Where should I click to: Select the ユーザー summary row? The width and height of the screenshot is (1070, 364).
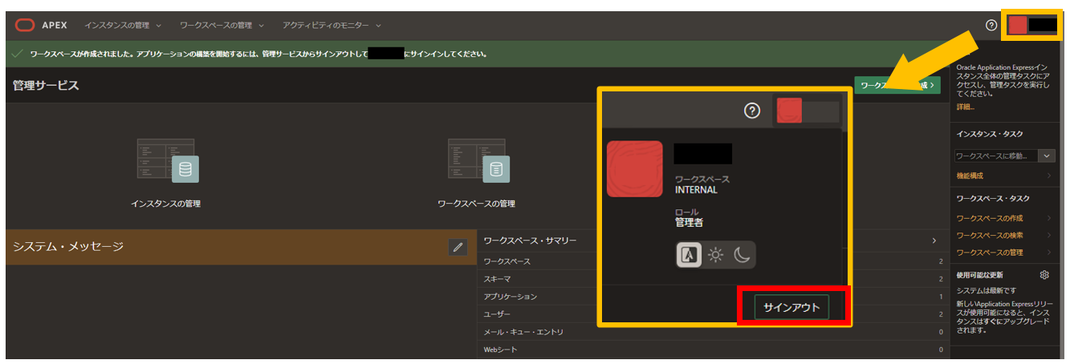pyautogui.click(x=712, y=314)
